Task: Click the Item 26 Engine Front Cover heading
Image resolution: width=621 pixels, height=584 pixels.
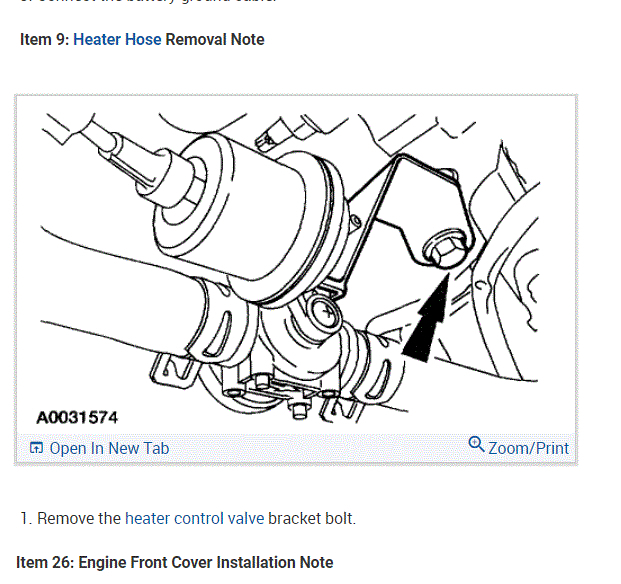Action: 175,562
